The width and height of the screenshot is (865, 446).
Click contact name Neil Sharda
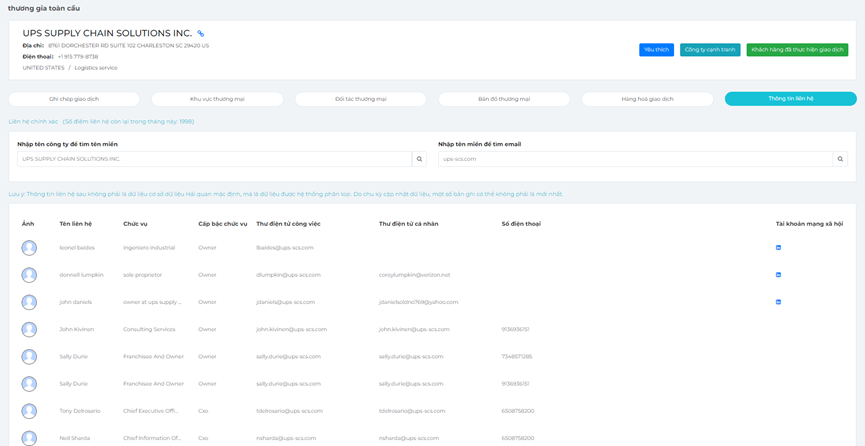75,438
